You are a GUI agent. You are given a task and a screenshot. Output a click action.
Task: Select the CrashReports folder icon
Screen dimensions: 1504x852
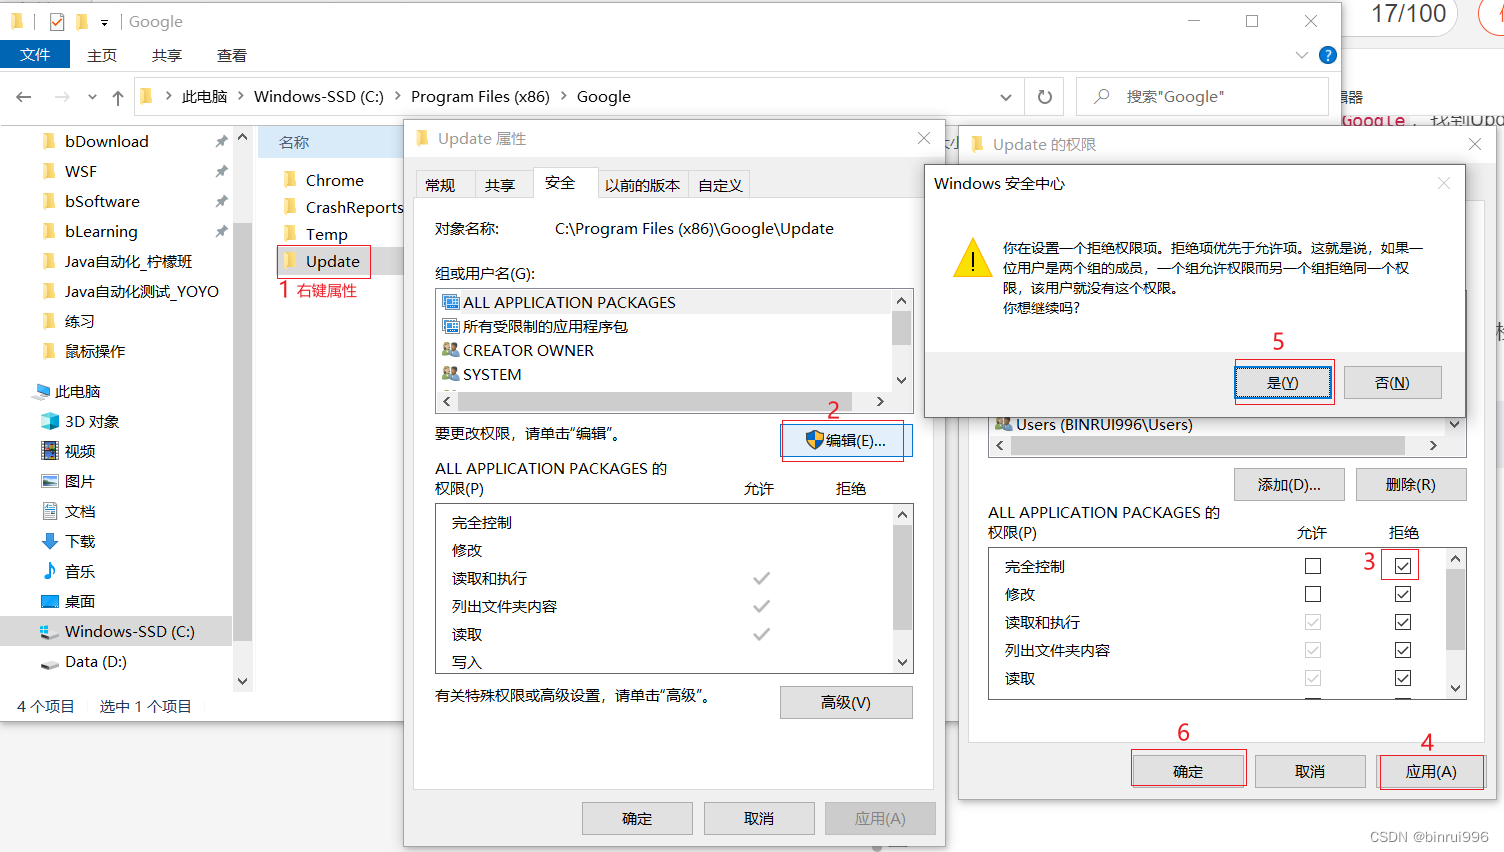(290, 207)
